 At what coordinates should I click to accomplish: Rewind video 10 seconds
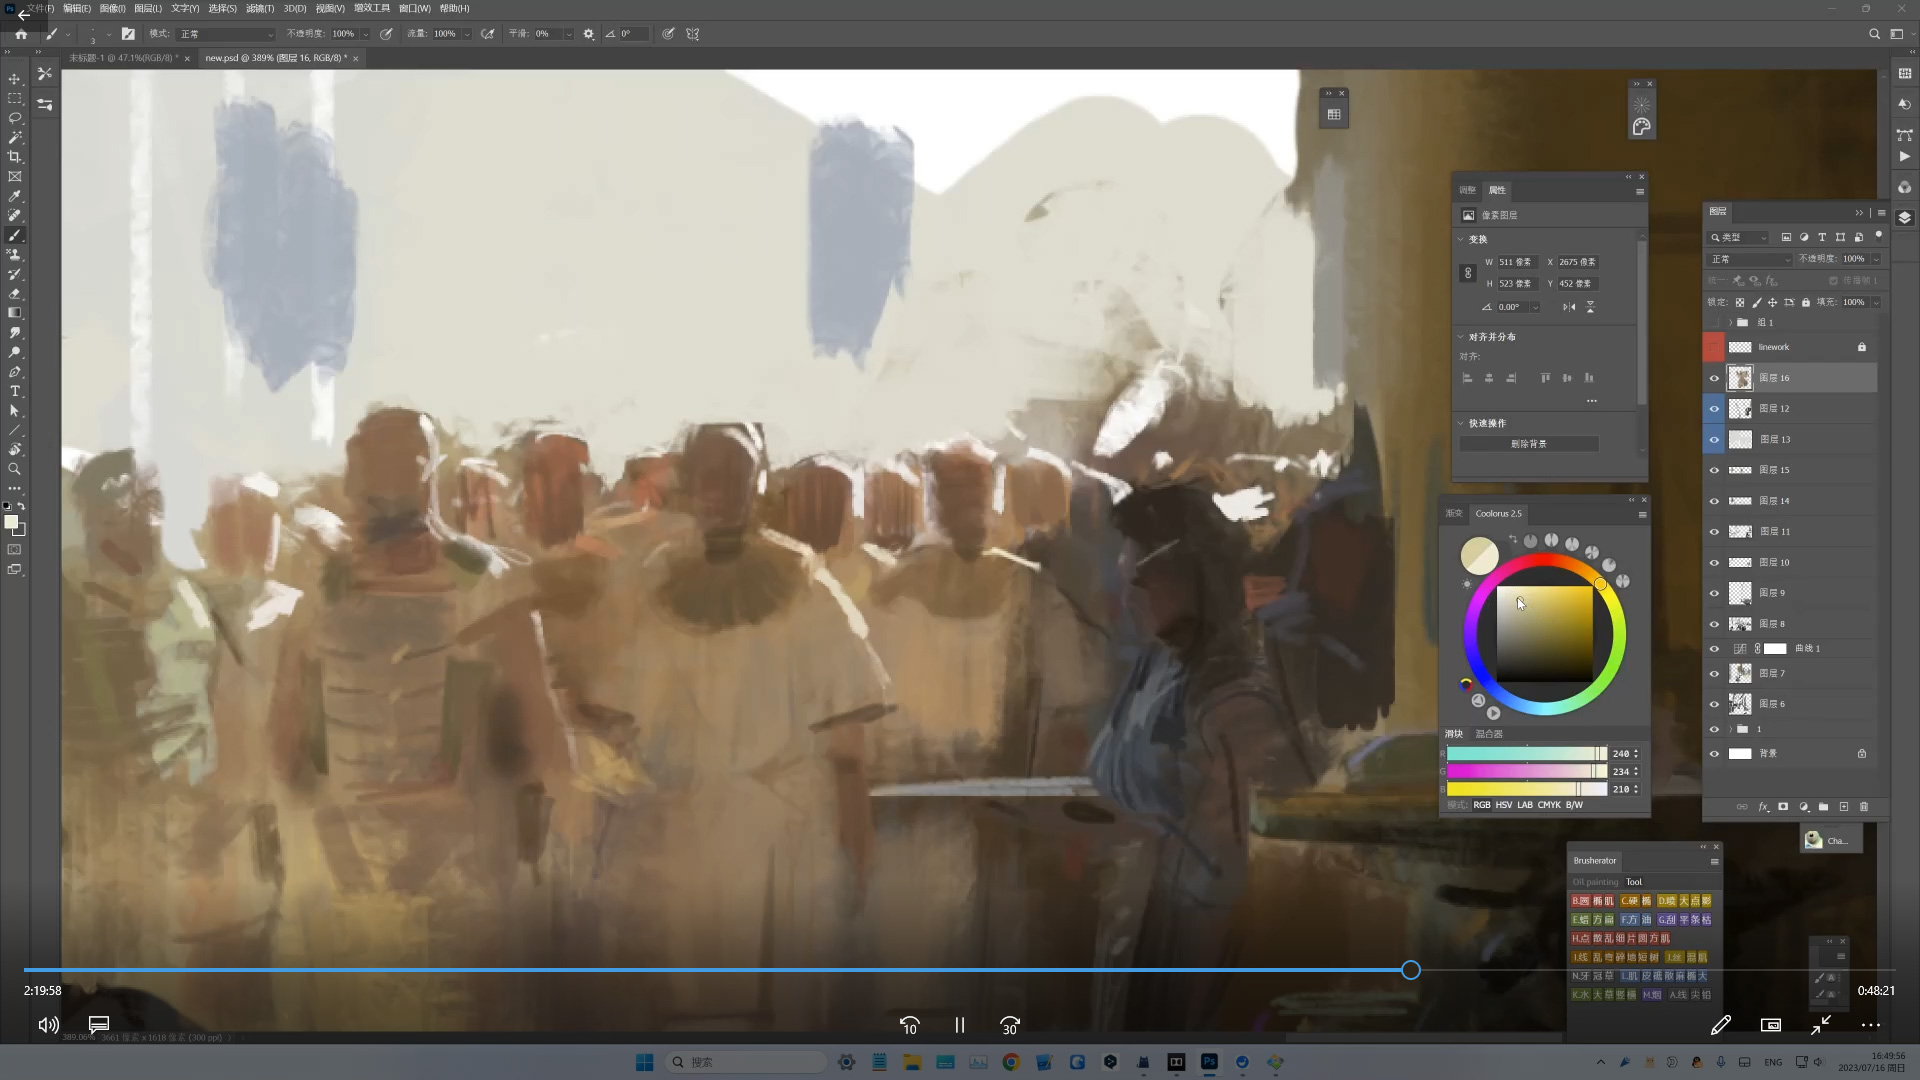(910, 1025)
